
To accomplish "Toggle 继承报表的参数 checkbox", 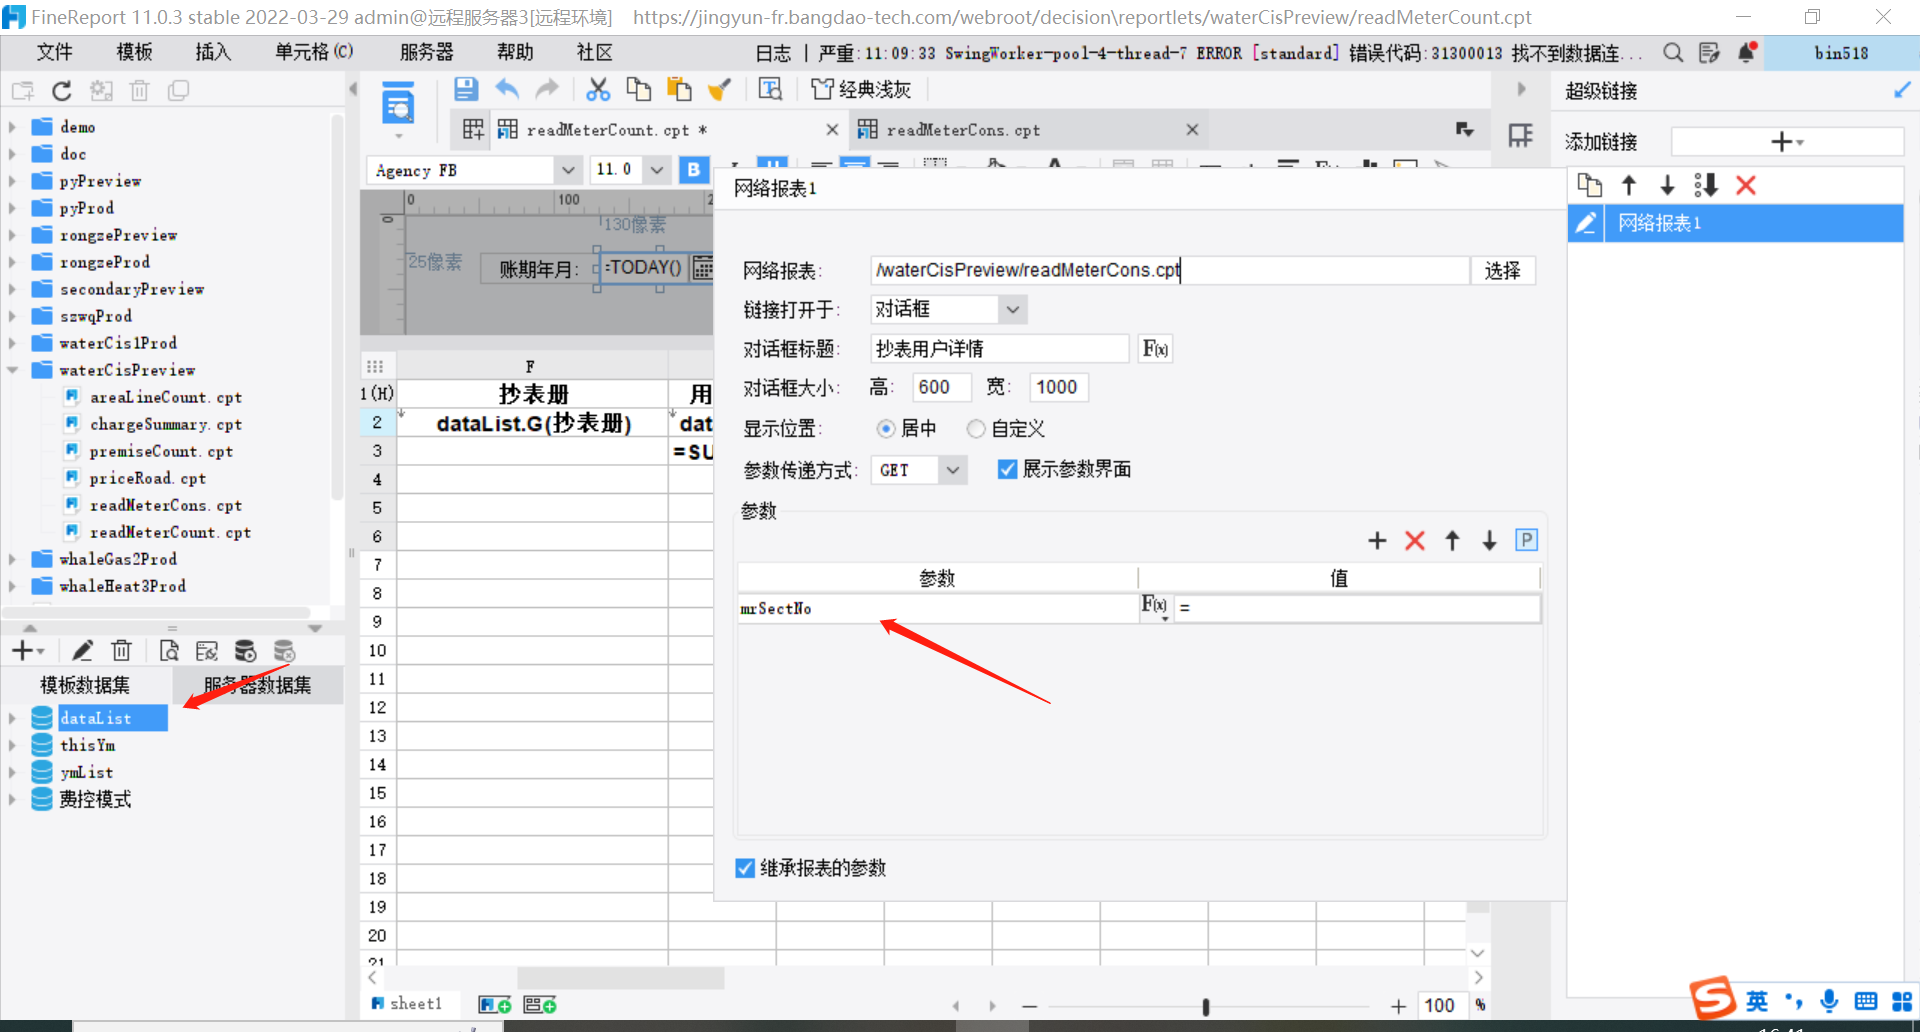I will point(745,868).
